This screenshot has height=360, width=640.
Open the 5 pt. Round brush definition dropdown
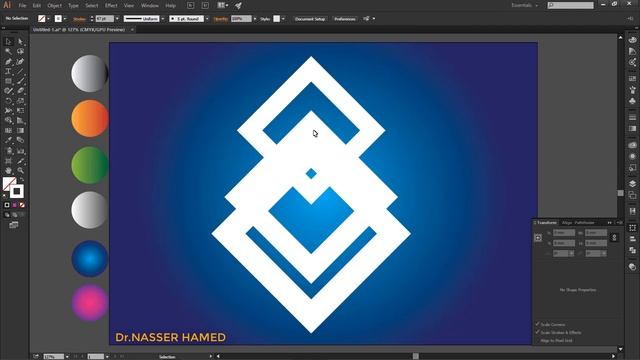pos(207,19)
